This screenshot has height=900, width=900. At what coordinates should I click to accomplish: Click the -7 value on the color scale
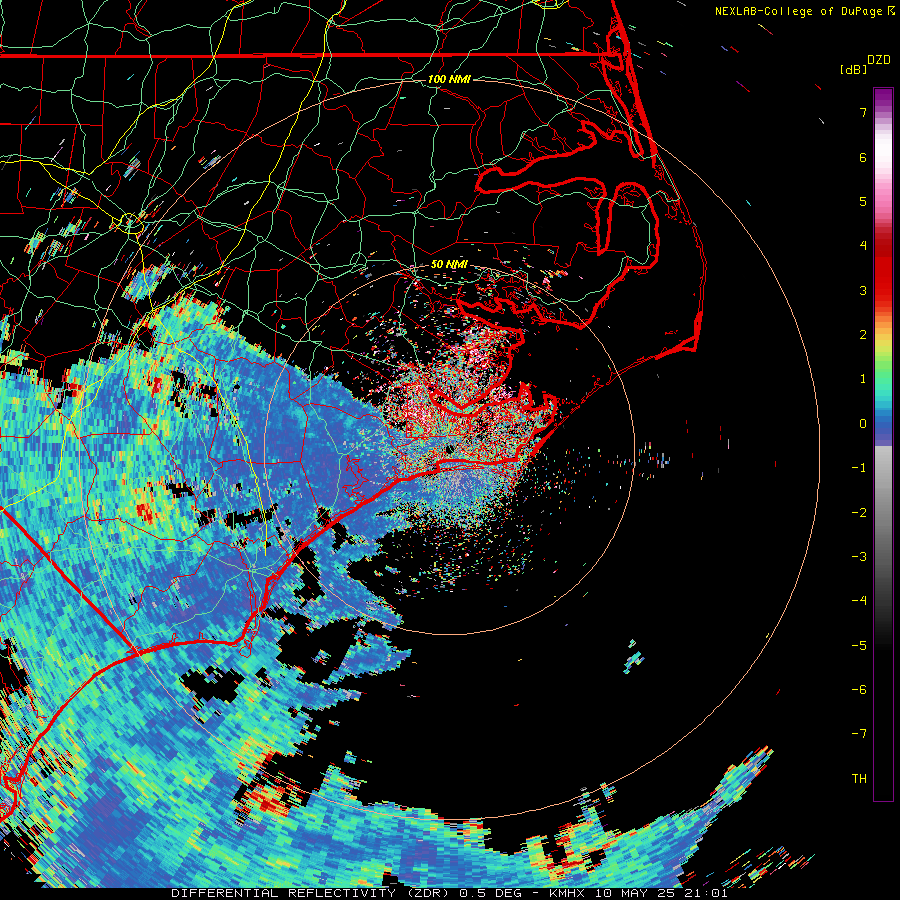tap(859, 734)
